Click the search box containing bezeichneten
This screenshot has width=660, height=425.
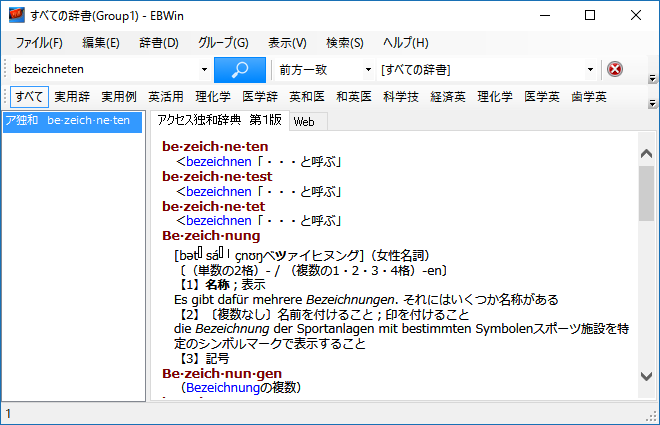point(105,69)
